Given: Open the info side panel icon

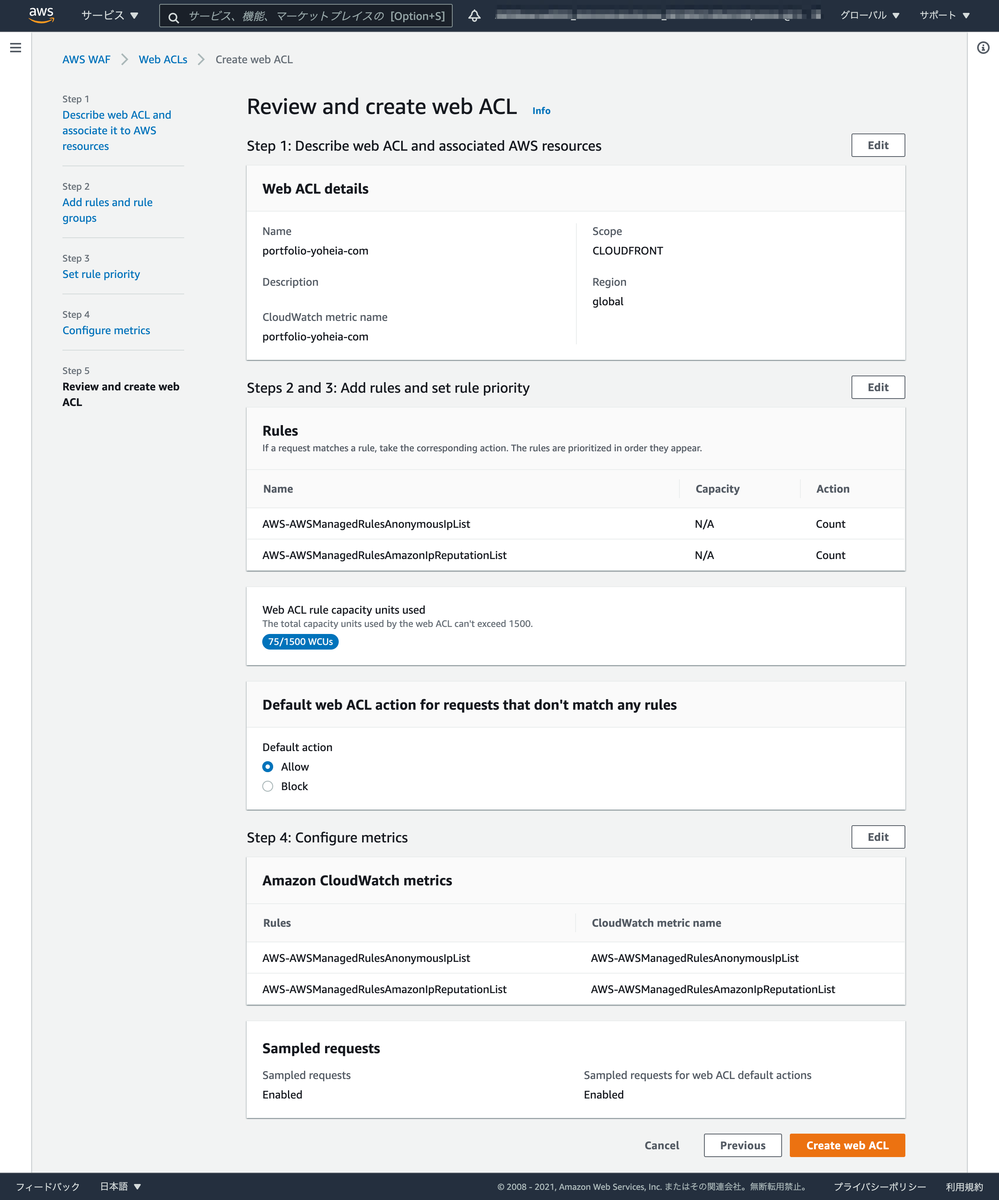Looking at the screenshot, I should [x=981, y=47].
